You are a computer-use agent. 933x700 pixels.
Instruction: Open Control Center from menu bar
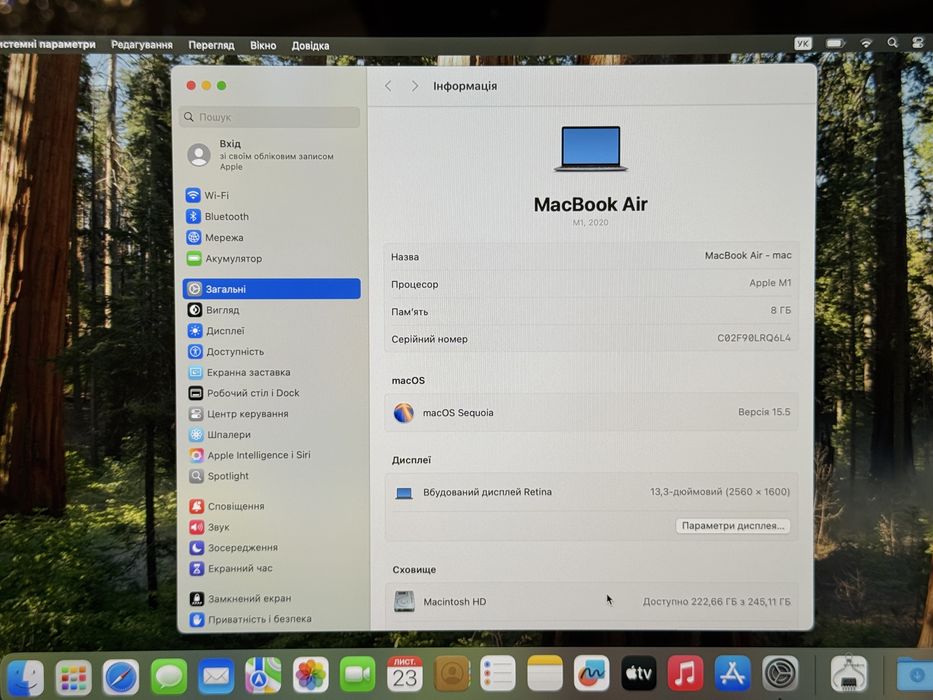(918, 43)
